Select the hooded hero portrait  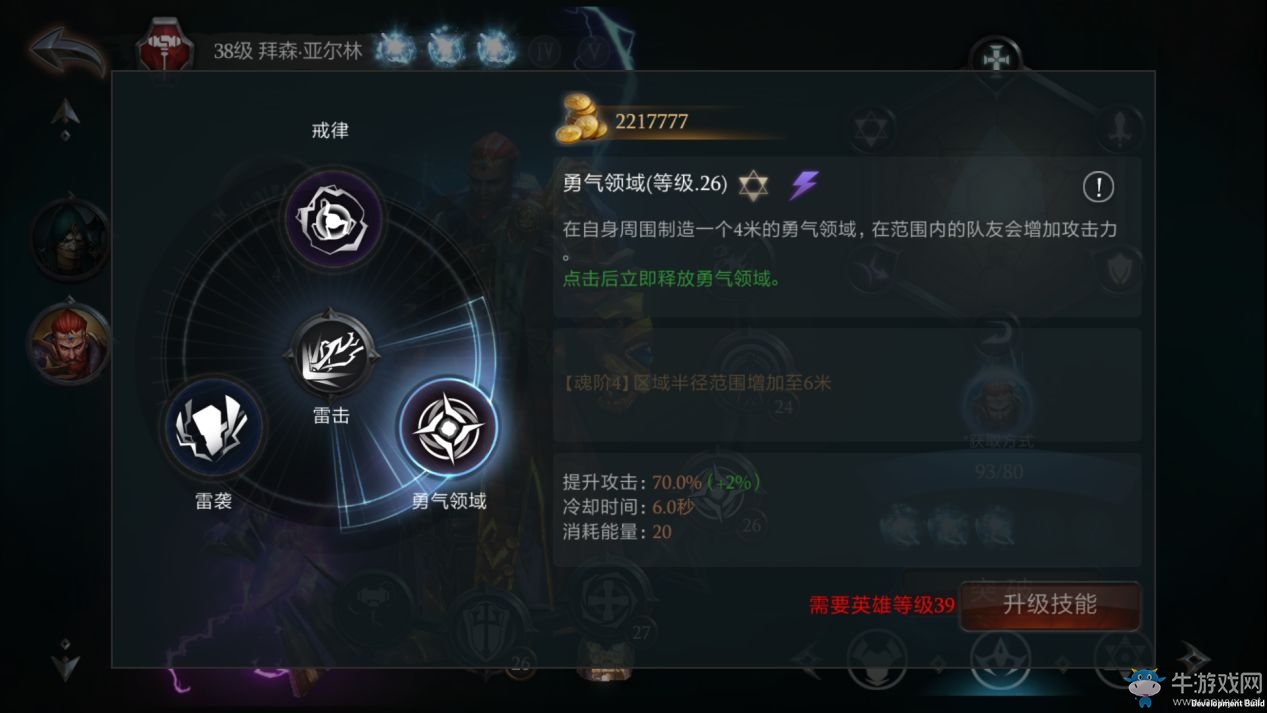(x=69, y=238)
